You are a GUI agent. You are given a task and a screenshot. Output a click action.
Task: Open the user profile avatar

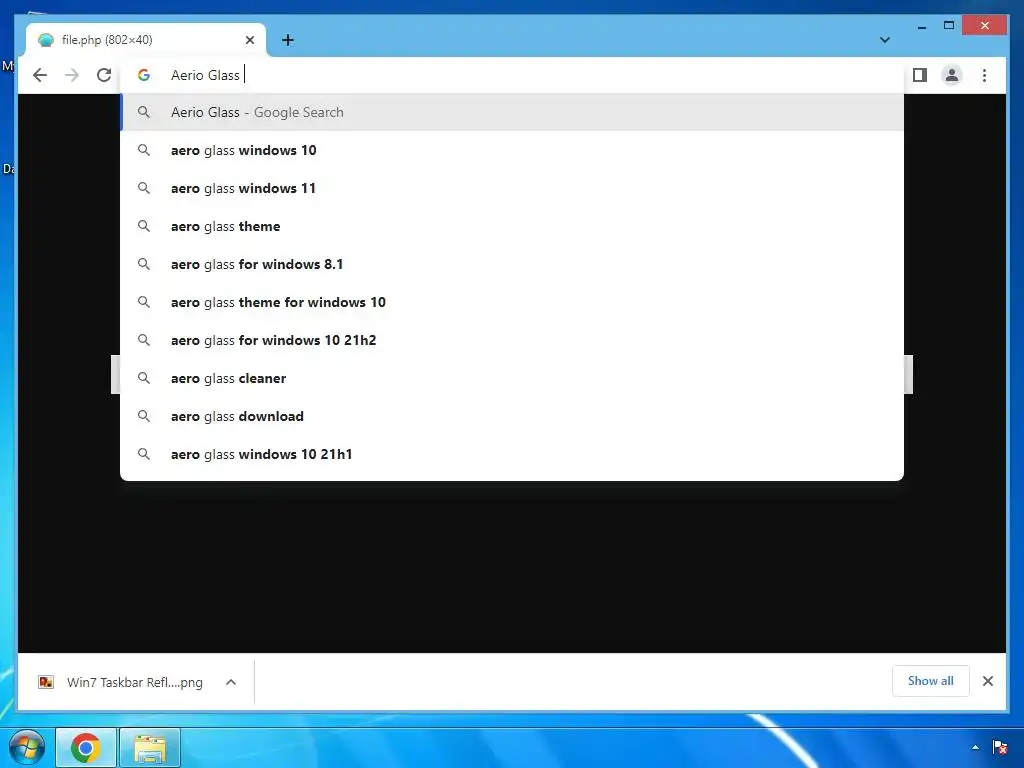(x=952, y=75)
